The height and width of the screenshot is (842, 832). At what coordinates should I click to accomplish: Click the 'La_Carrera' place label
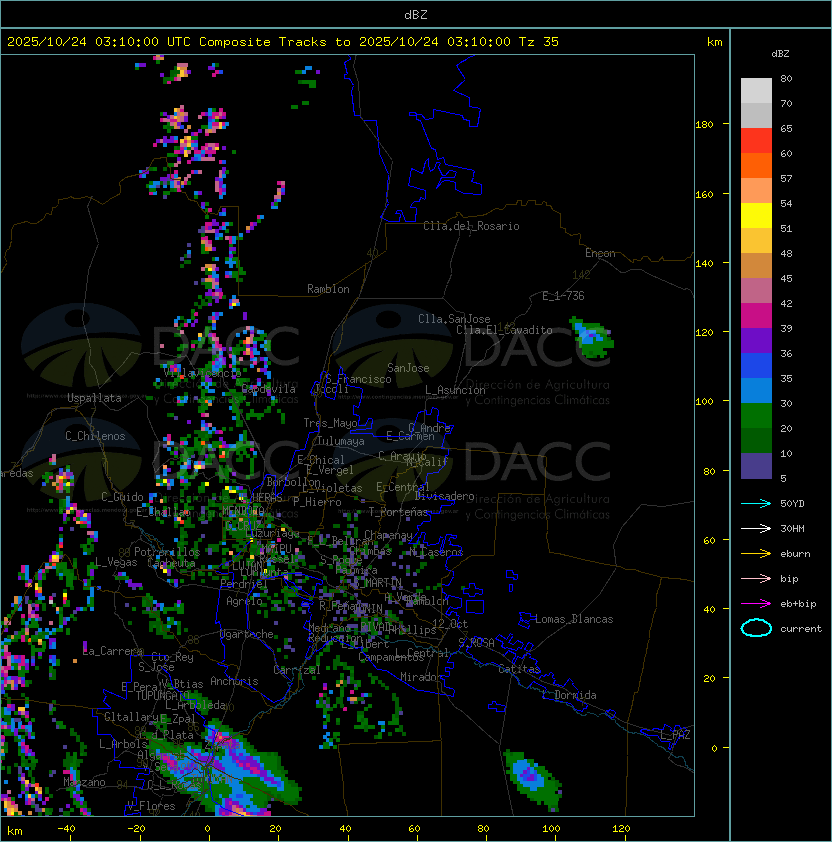click(x=113, y=651)
